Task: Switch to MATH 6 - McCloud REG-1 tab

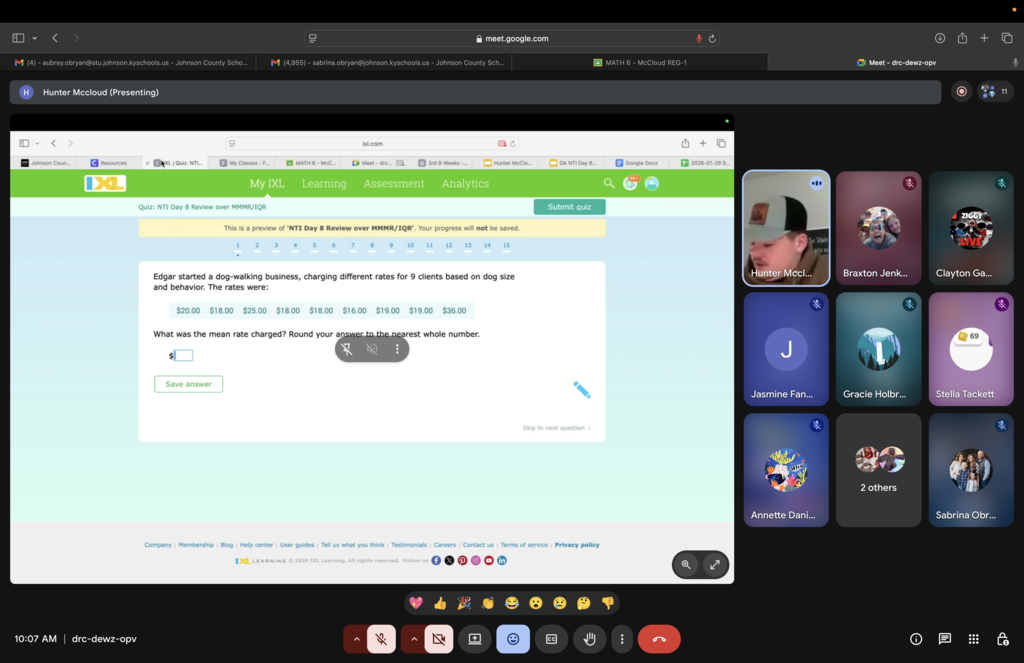Action: click(x=640, y=62)
